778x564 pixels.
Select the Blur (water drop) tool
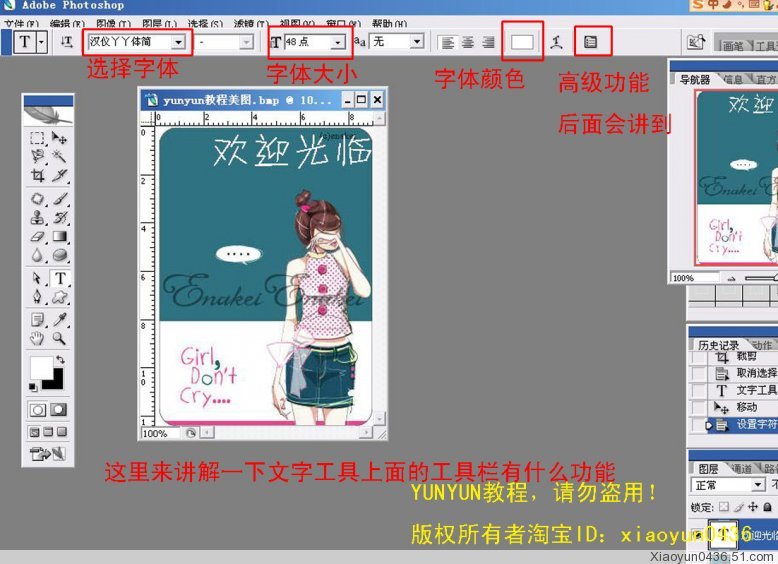[38, 255]
